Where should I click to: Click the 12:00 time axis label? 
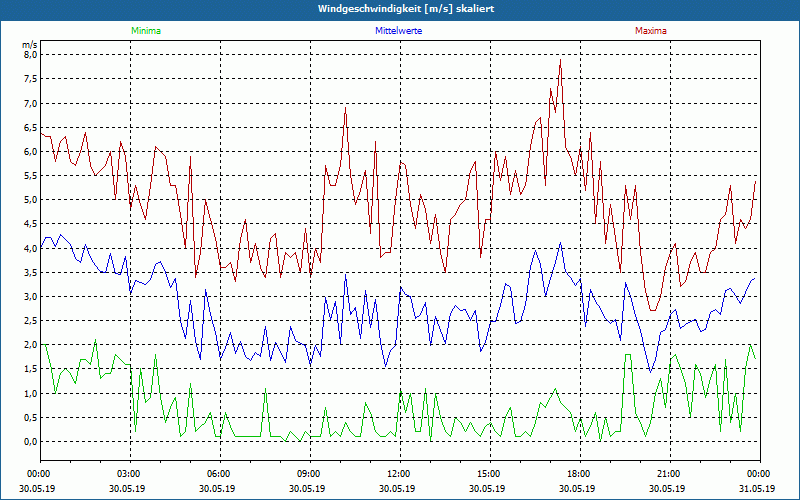coord(401,474)
